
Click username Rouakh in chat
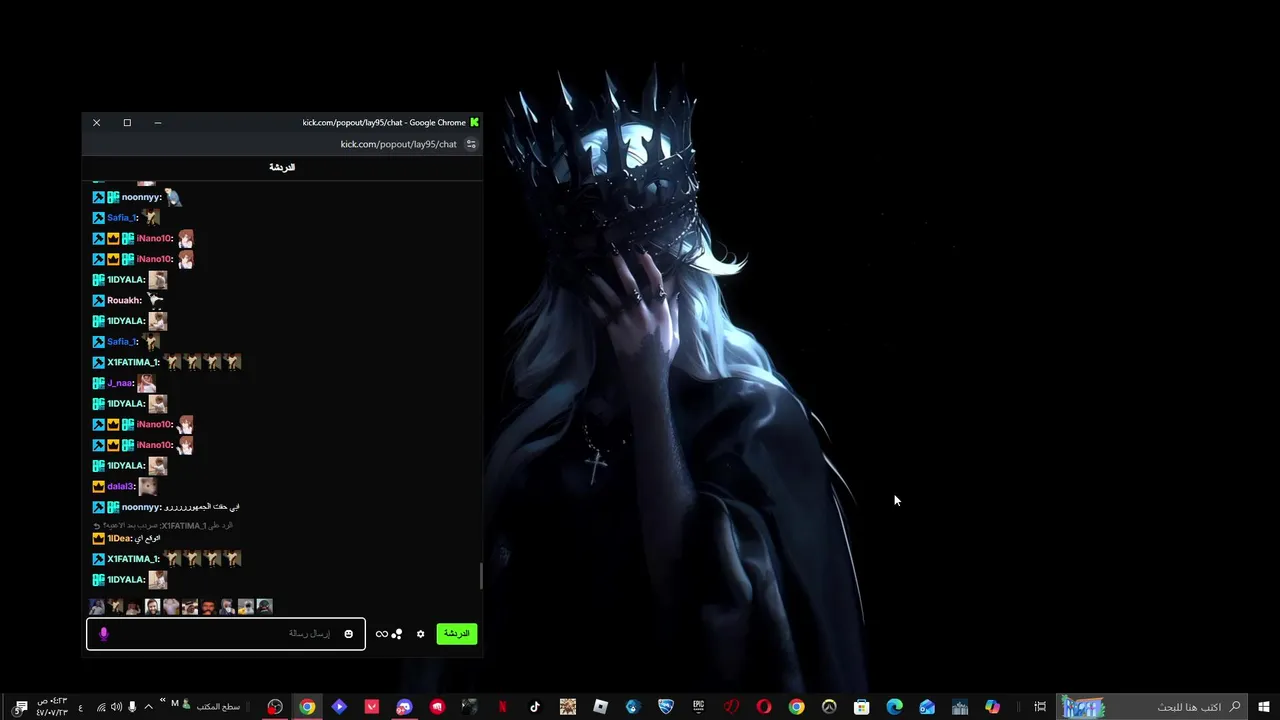tap(124, 300)
